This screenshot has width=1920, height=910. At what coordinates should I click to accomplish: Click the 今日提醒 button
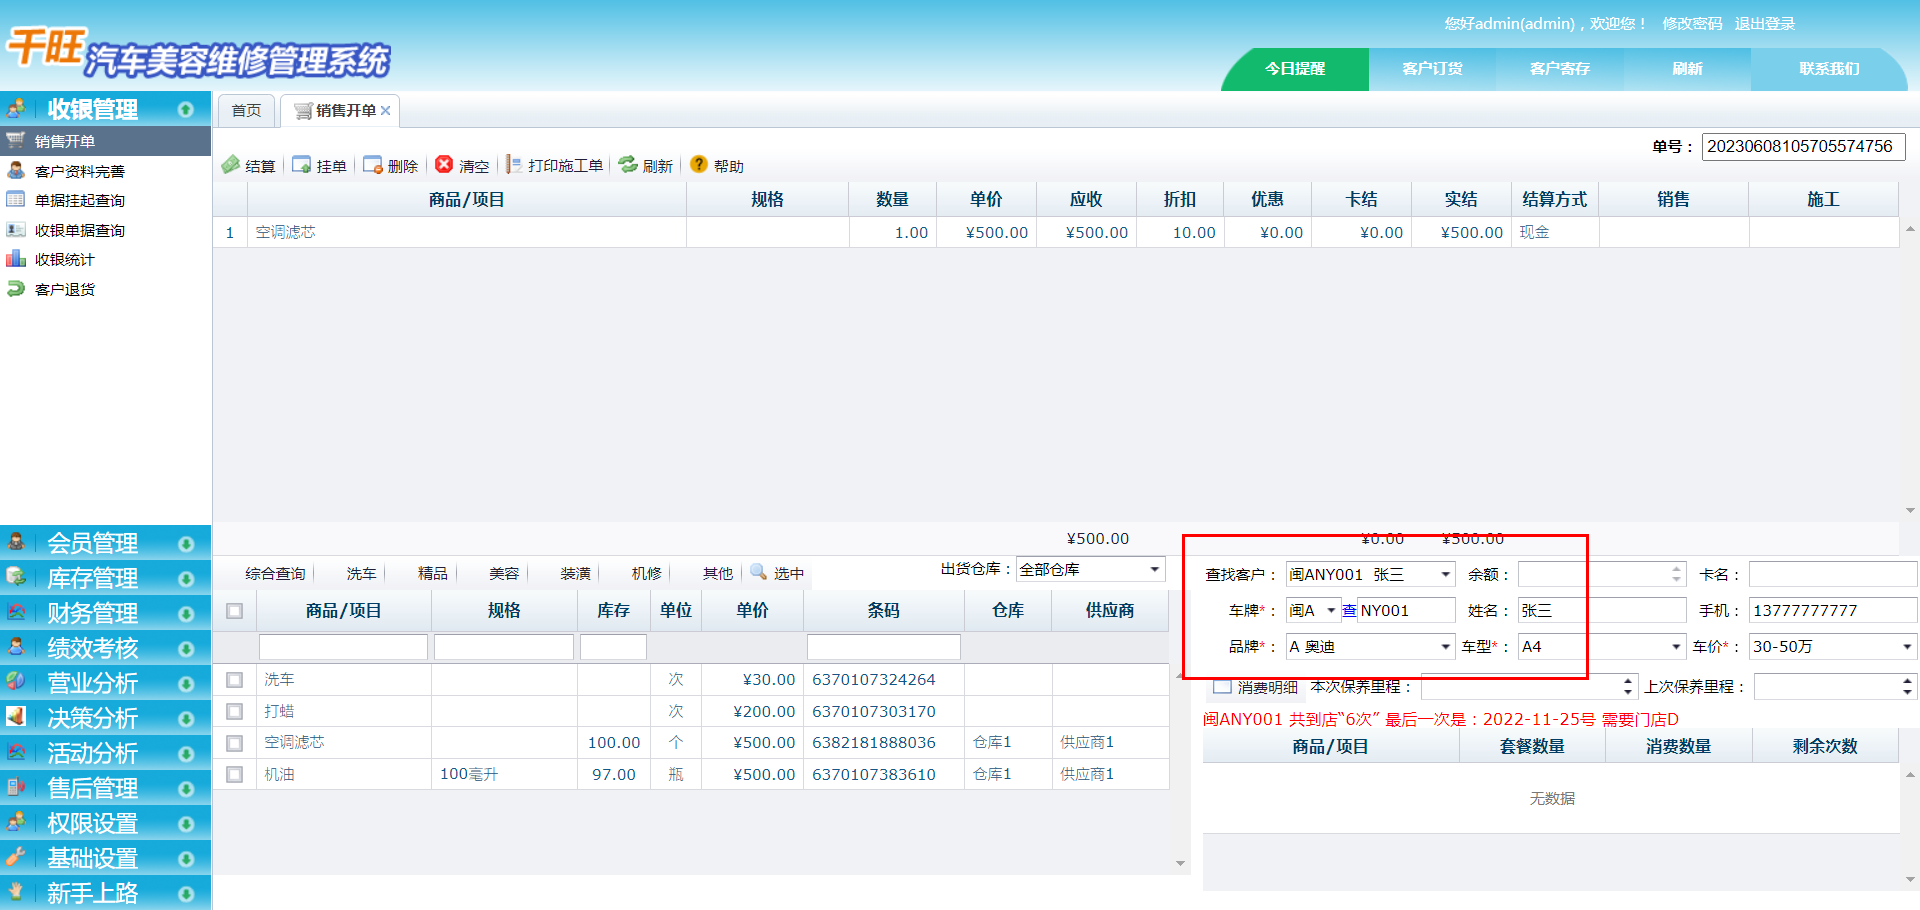[x=1295, y=69]
